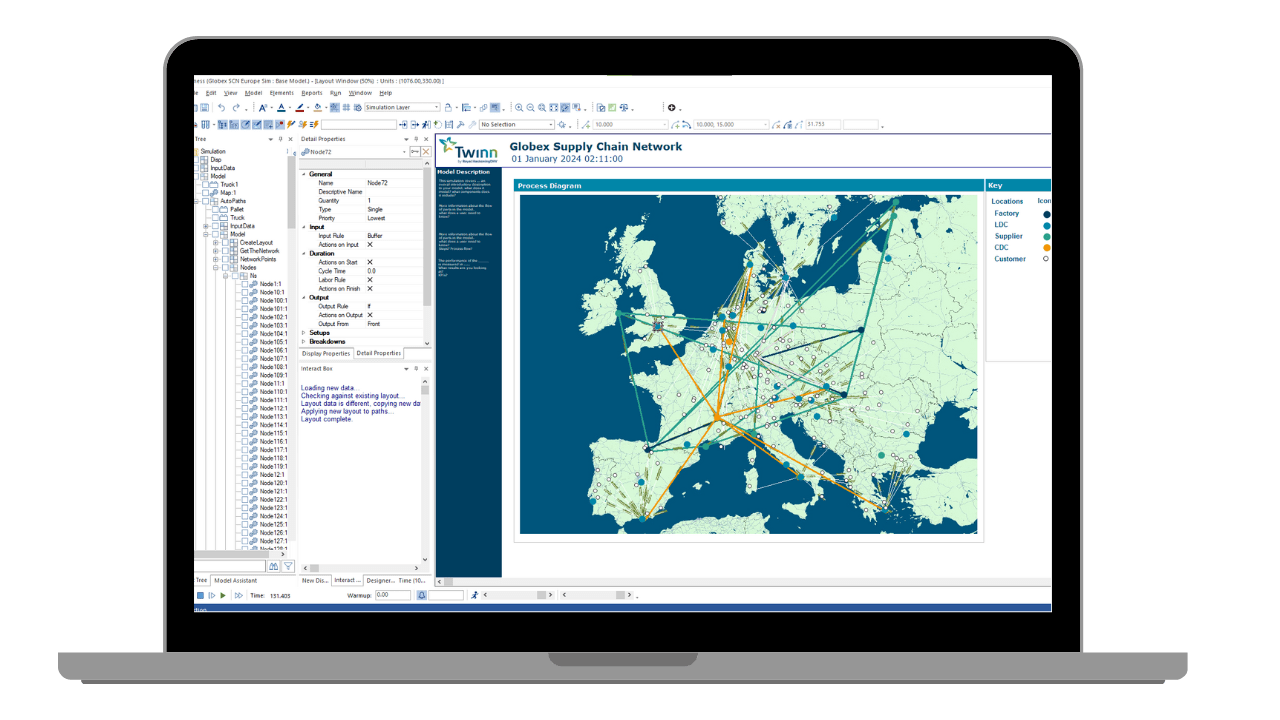Click the key icon beside Node72 selector
This screenshot has height=720, width=1280.
click(414, 152)
